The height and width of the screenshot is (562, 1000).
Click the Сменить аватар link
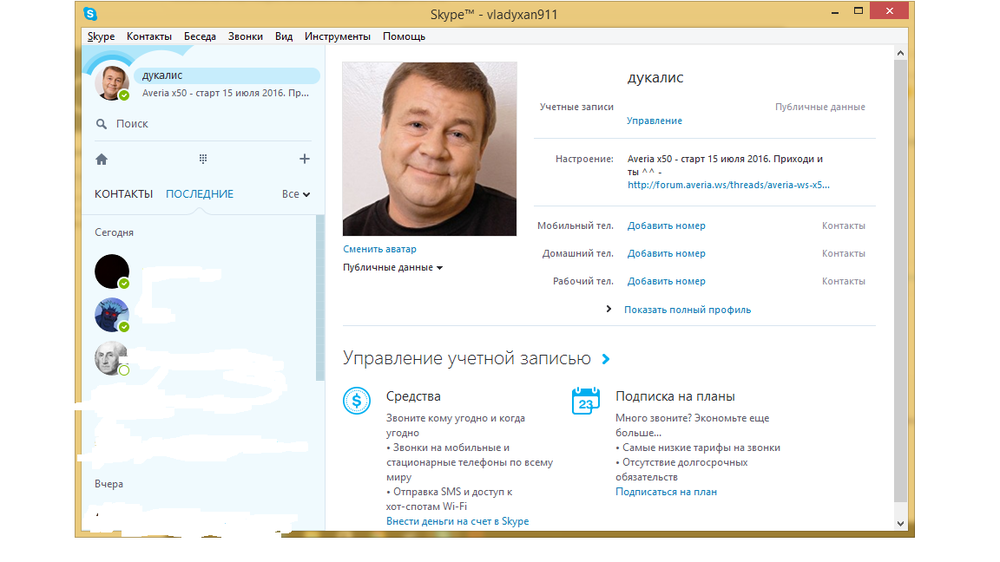pos(379,249)
